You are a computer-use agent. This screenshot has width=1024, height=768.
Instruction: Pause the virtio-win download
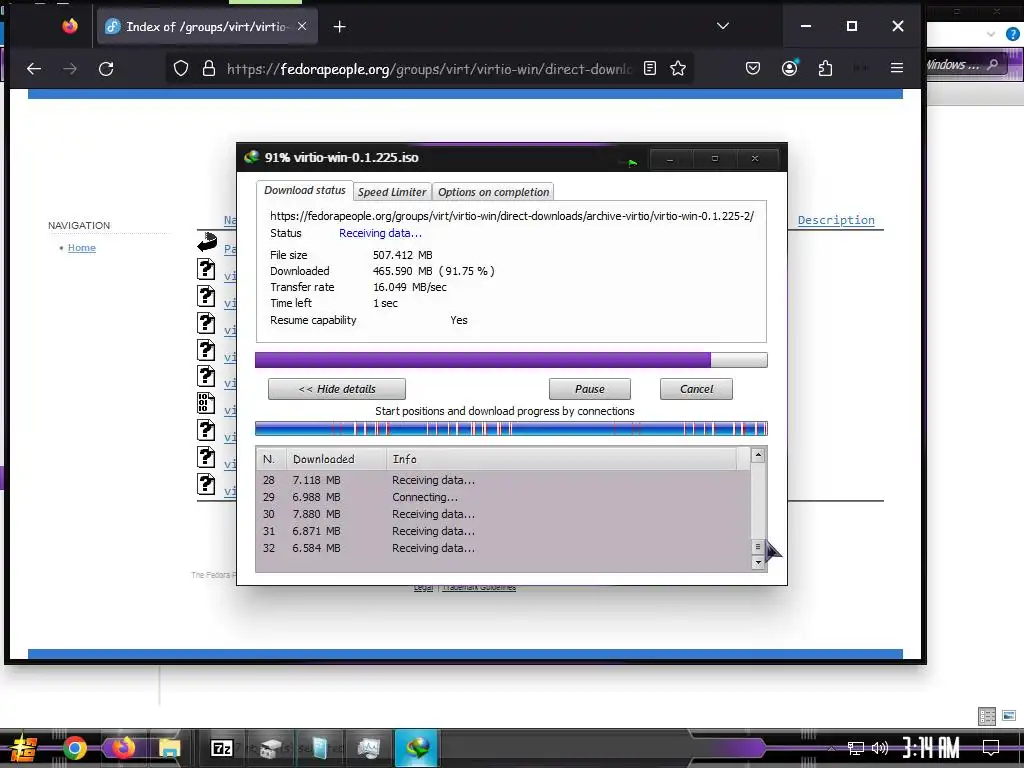[590, 389]
